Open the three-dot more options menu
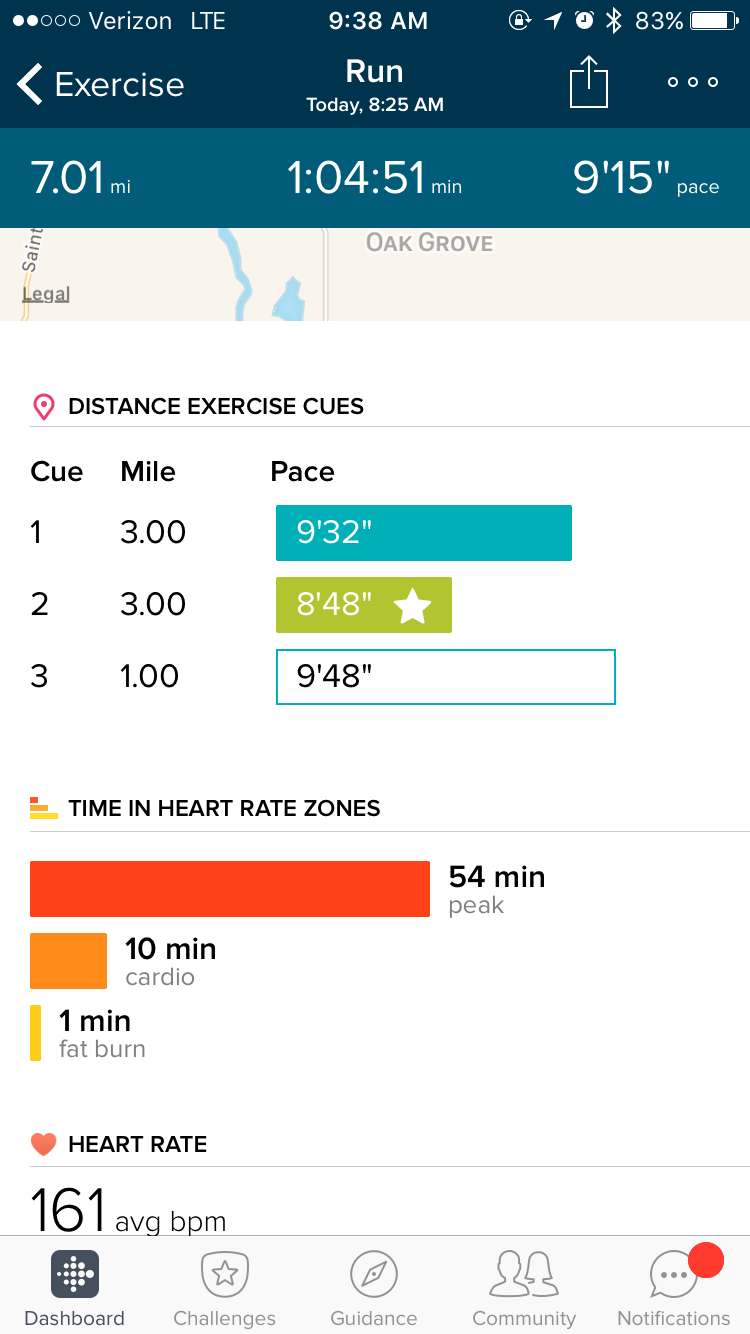Image resolution: width=750 pixels, height=1334 pixels. (x=693, y=83)
